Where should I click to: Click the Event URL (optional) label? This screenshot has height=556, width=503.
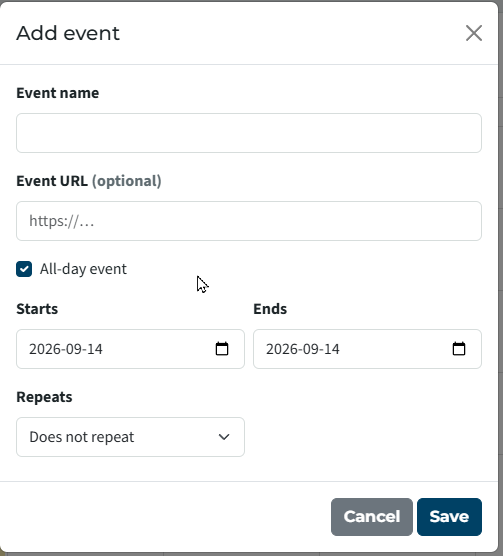[x=89, y=181]
